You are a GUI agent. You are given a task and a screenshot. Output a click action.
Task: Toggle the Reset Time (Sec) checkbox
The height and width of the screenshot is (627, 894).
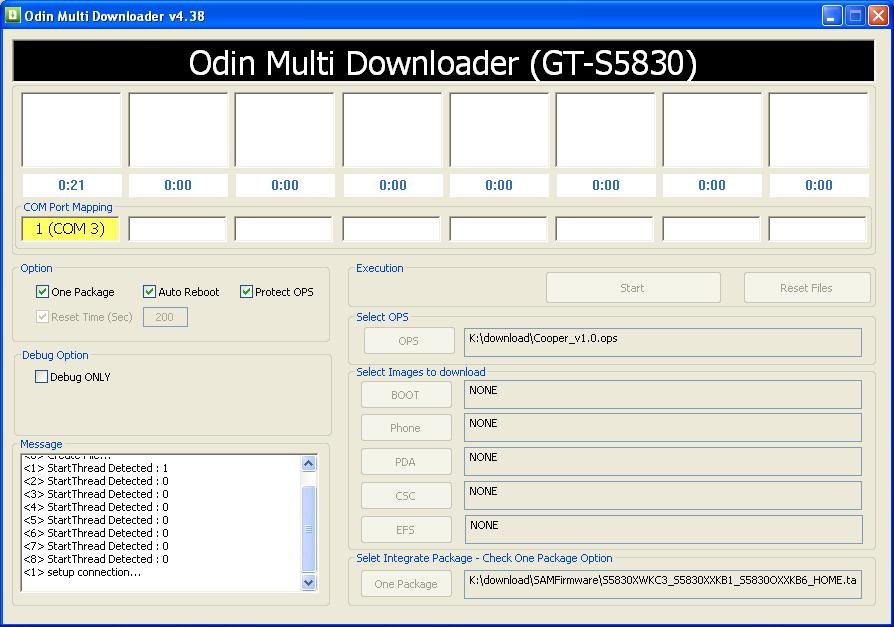tap(42, 317)
